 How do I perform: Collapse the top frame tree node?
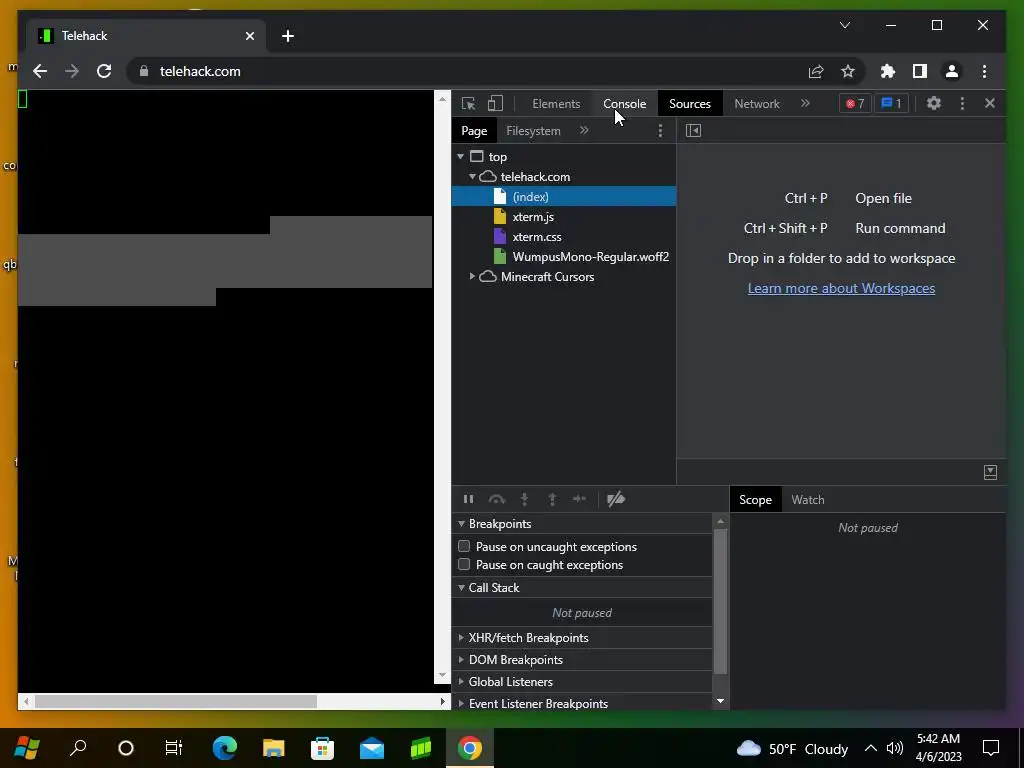point(461,157)
